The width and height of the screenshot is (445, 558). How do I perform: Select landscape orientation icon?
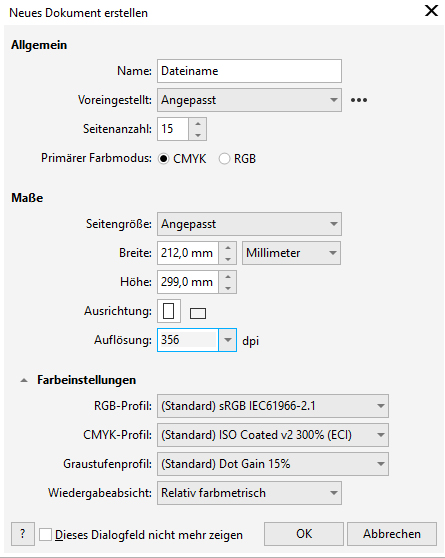[x=198, y=313]
